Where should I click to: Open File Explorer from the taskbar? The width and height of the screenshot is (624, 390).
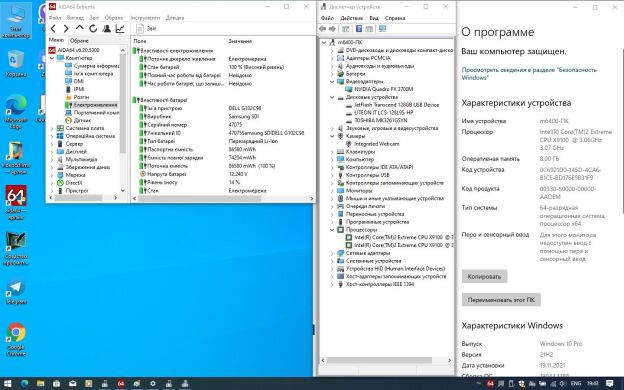(x=41, y=384)
